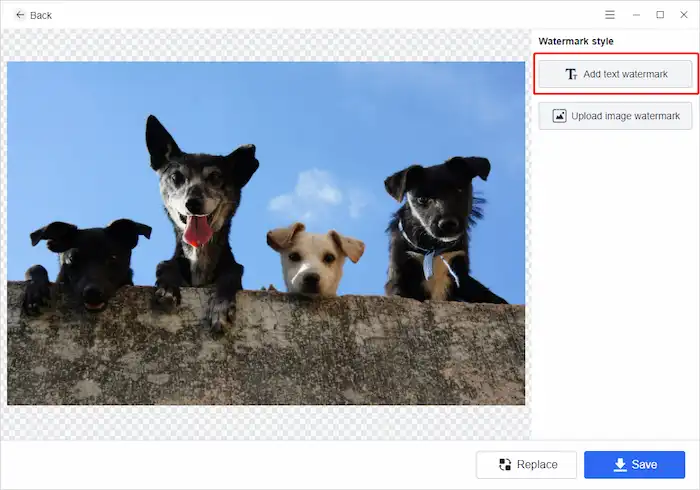Screen dimensions: 700x490
Task: Select the dogs photo preview
Action: coord(266,233)
